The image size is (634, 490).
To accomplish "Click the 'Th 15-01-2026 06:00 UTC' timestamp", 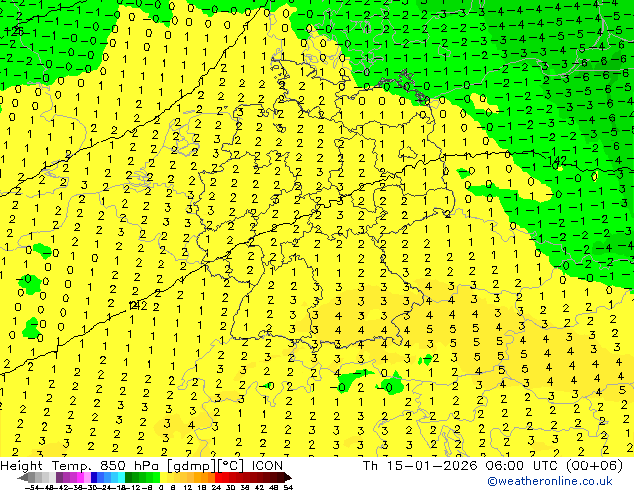I will 461,466.
